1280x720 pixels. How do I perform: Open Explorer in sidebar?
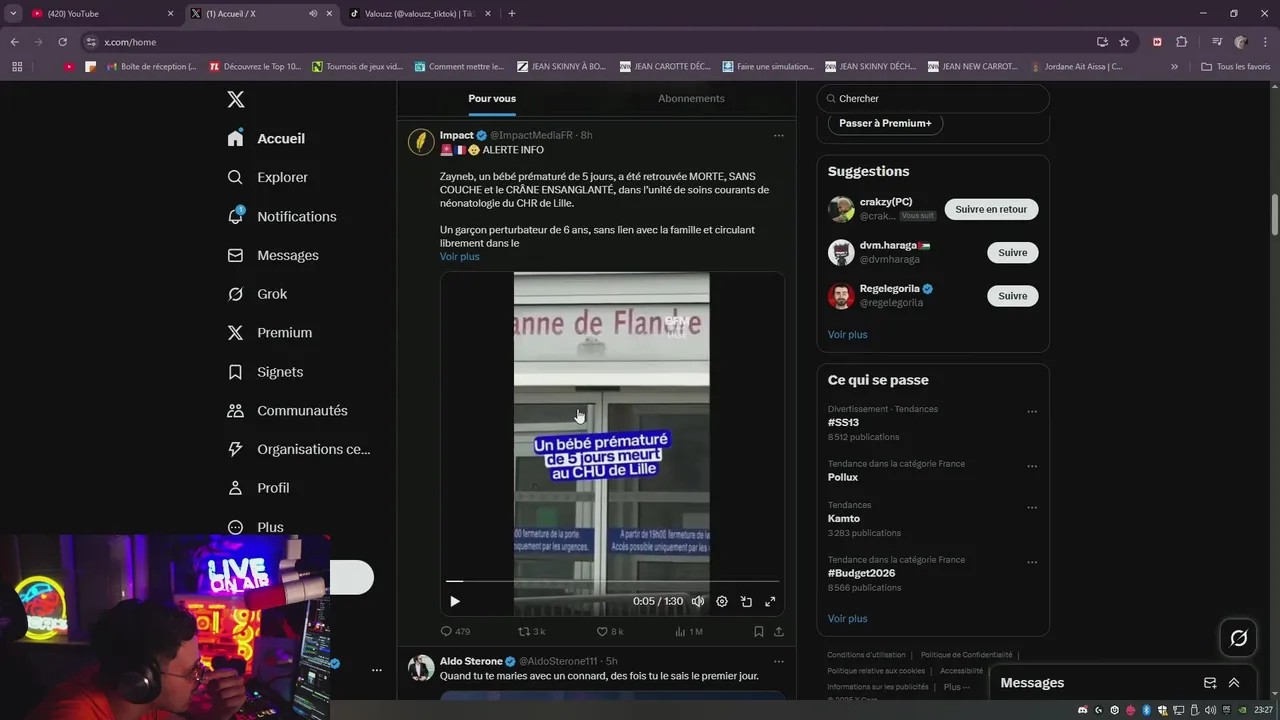click(x=267, y=177)
